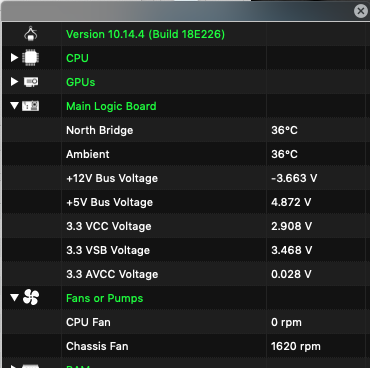Select the Fans or Pumps label

[105, 298]
